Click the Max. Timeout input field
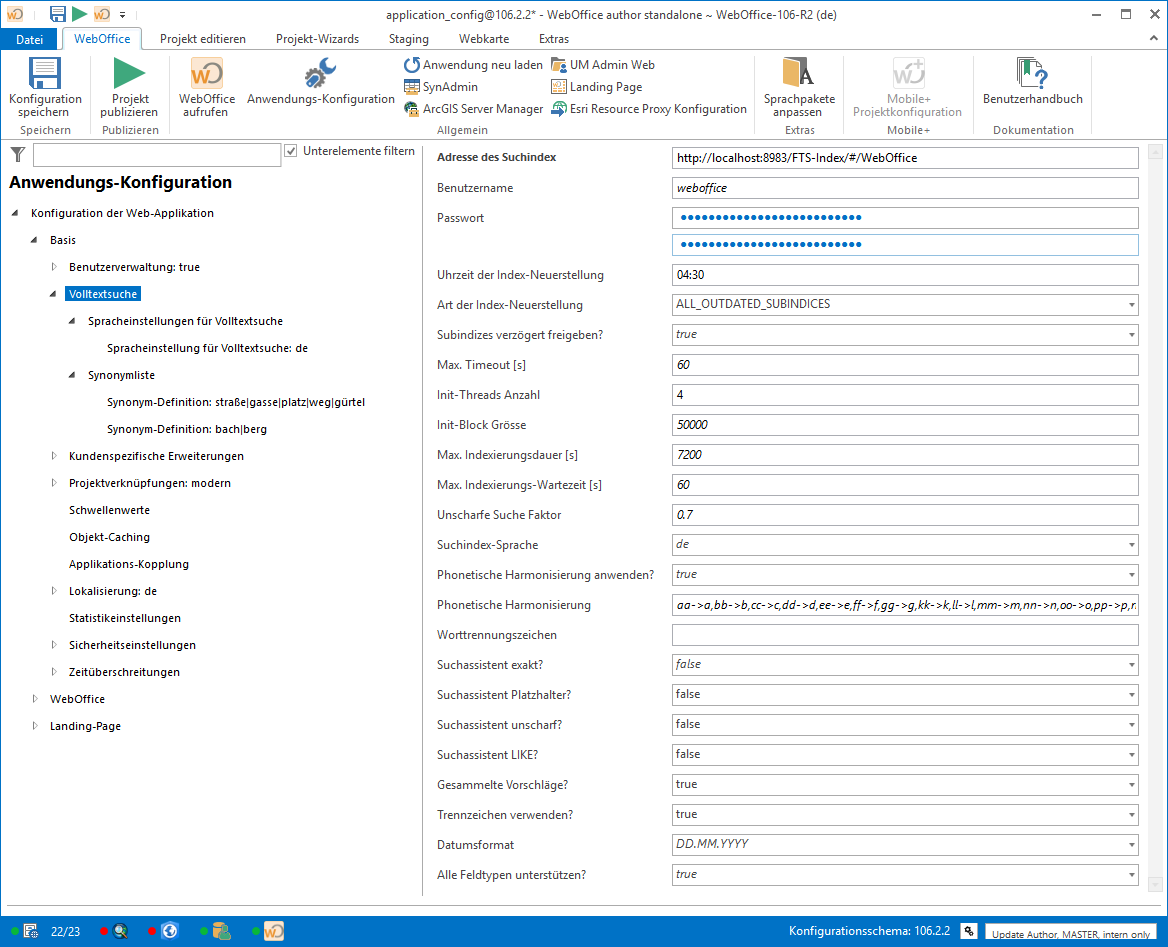 point(905,365)
